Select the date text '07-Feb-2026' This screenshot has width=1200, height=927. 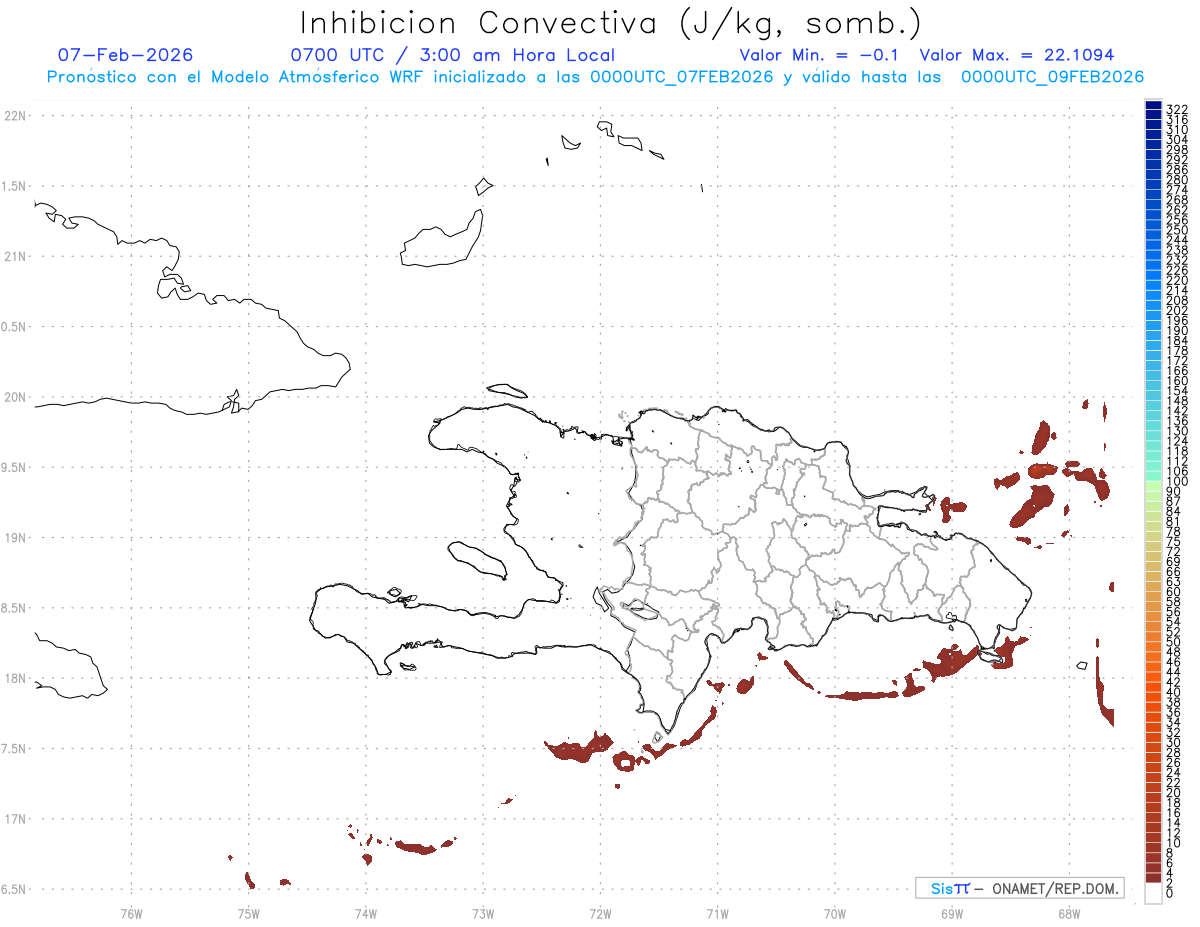126,55
